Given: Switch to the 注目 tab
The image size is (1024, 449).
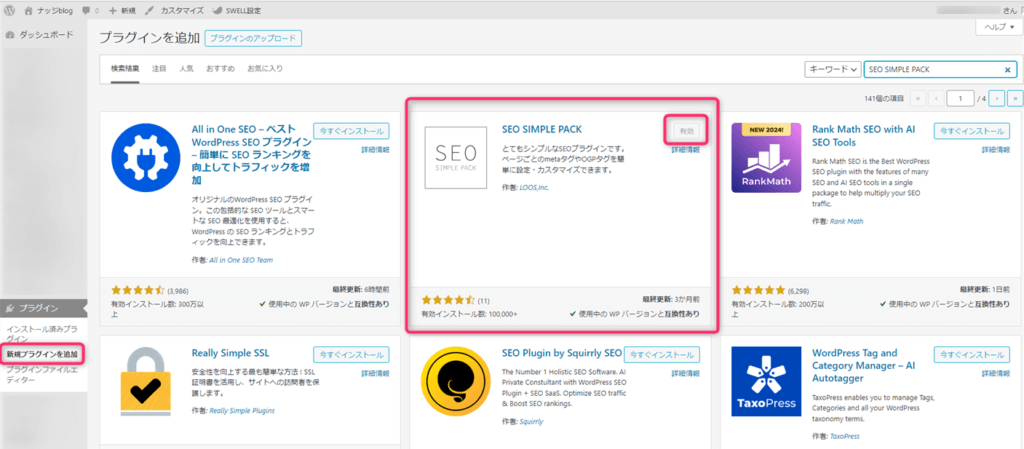Looking at the screenshot, I should point(159,69).
